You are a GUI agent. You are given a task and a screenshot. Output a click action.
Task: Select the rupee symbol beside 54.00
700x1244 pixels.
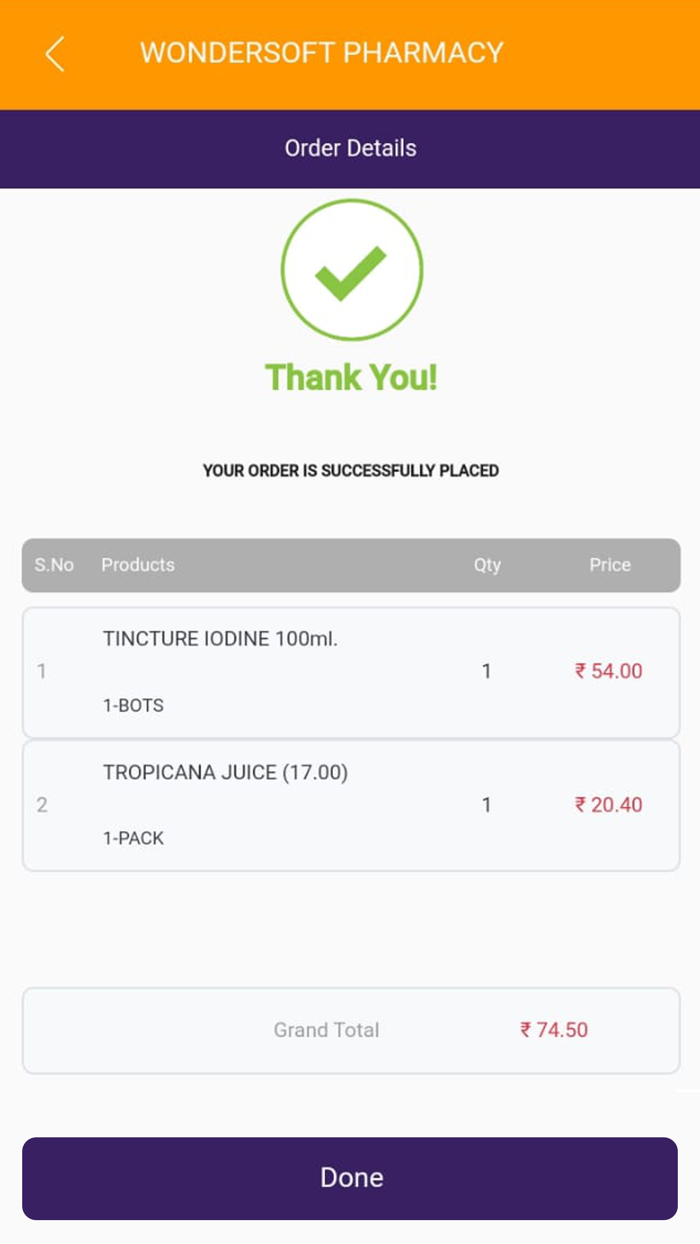582,671
